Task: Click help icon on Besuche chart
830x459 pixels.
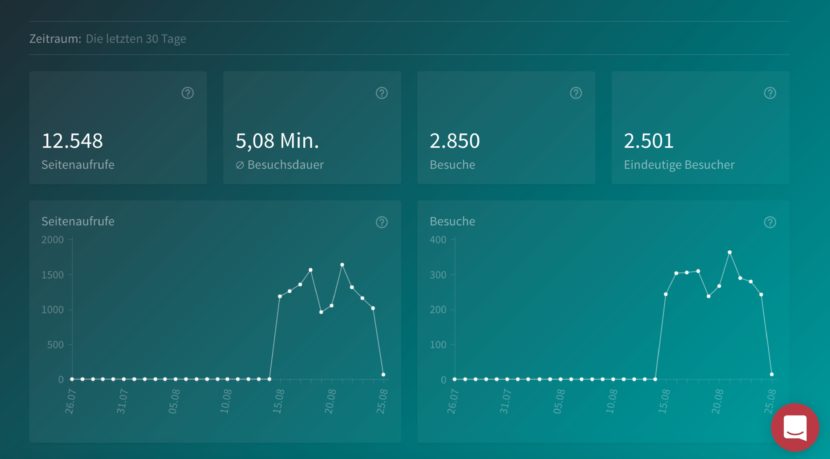Action: pyautogui.click(x=770, y=222)
